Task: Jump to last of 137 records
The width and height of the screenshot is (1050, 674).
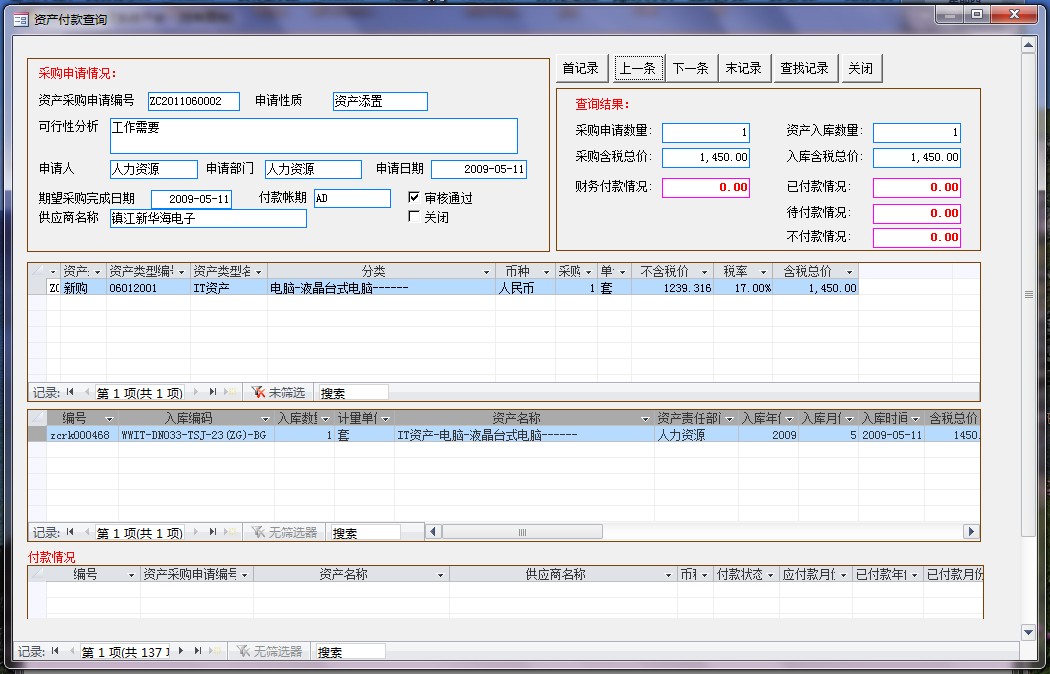Action: coord(198,651)
